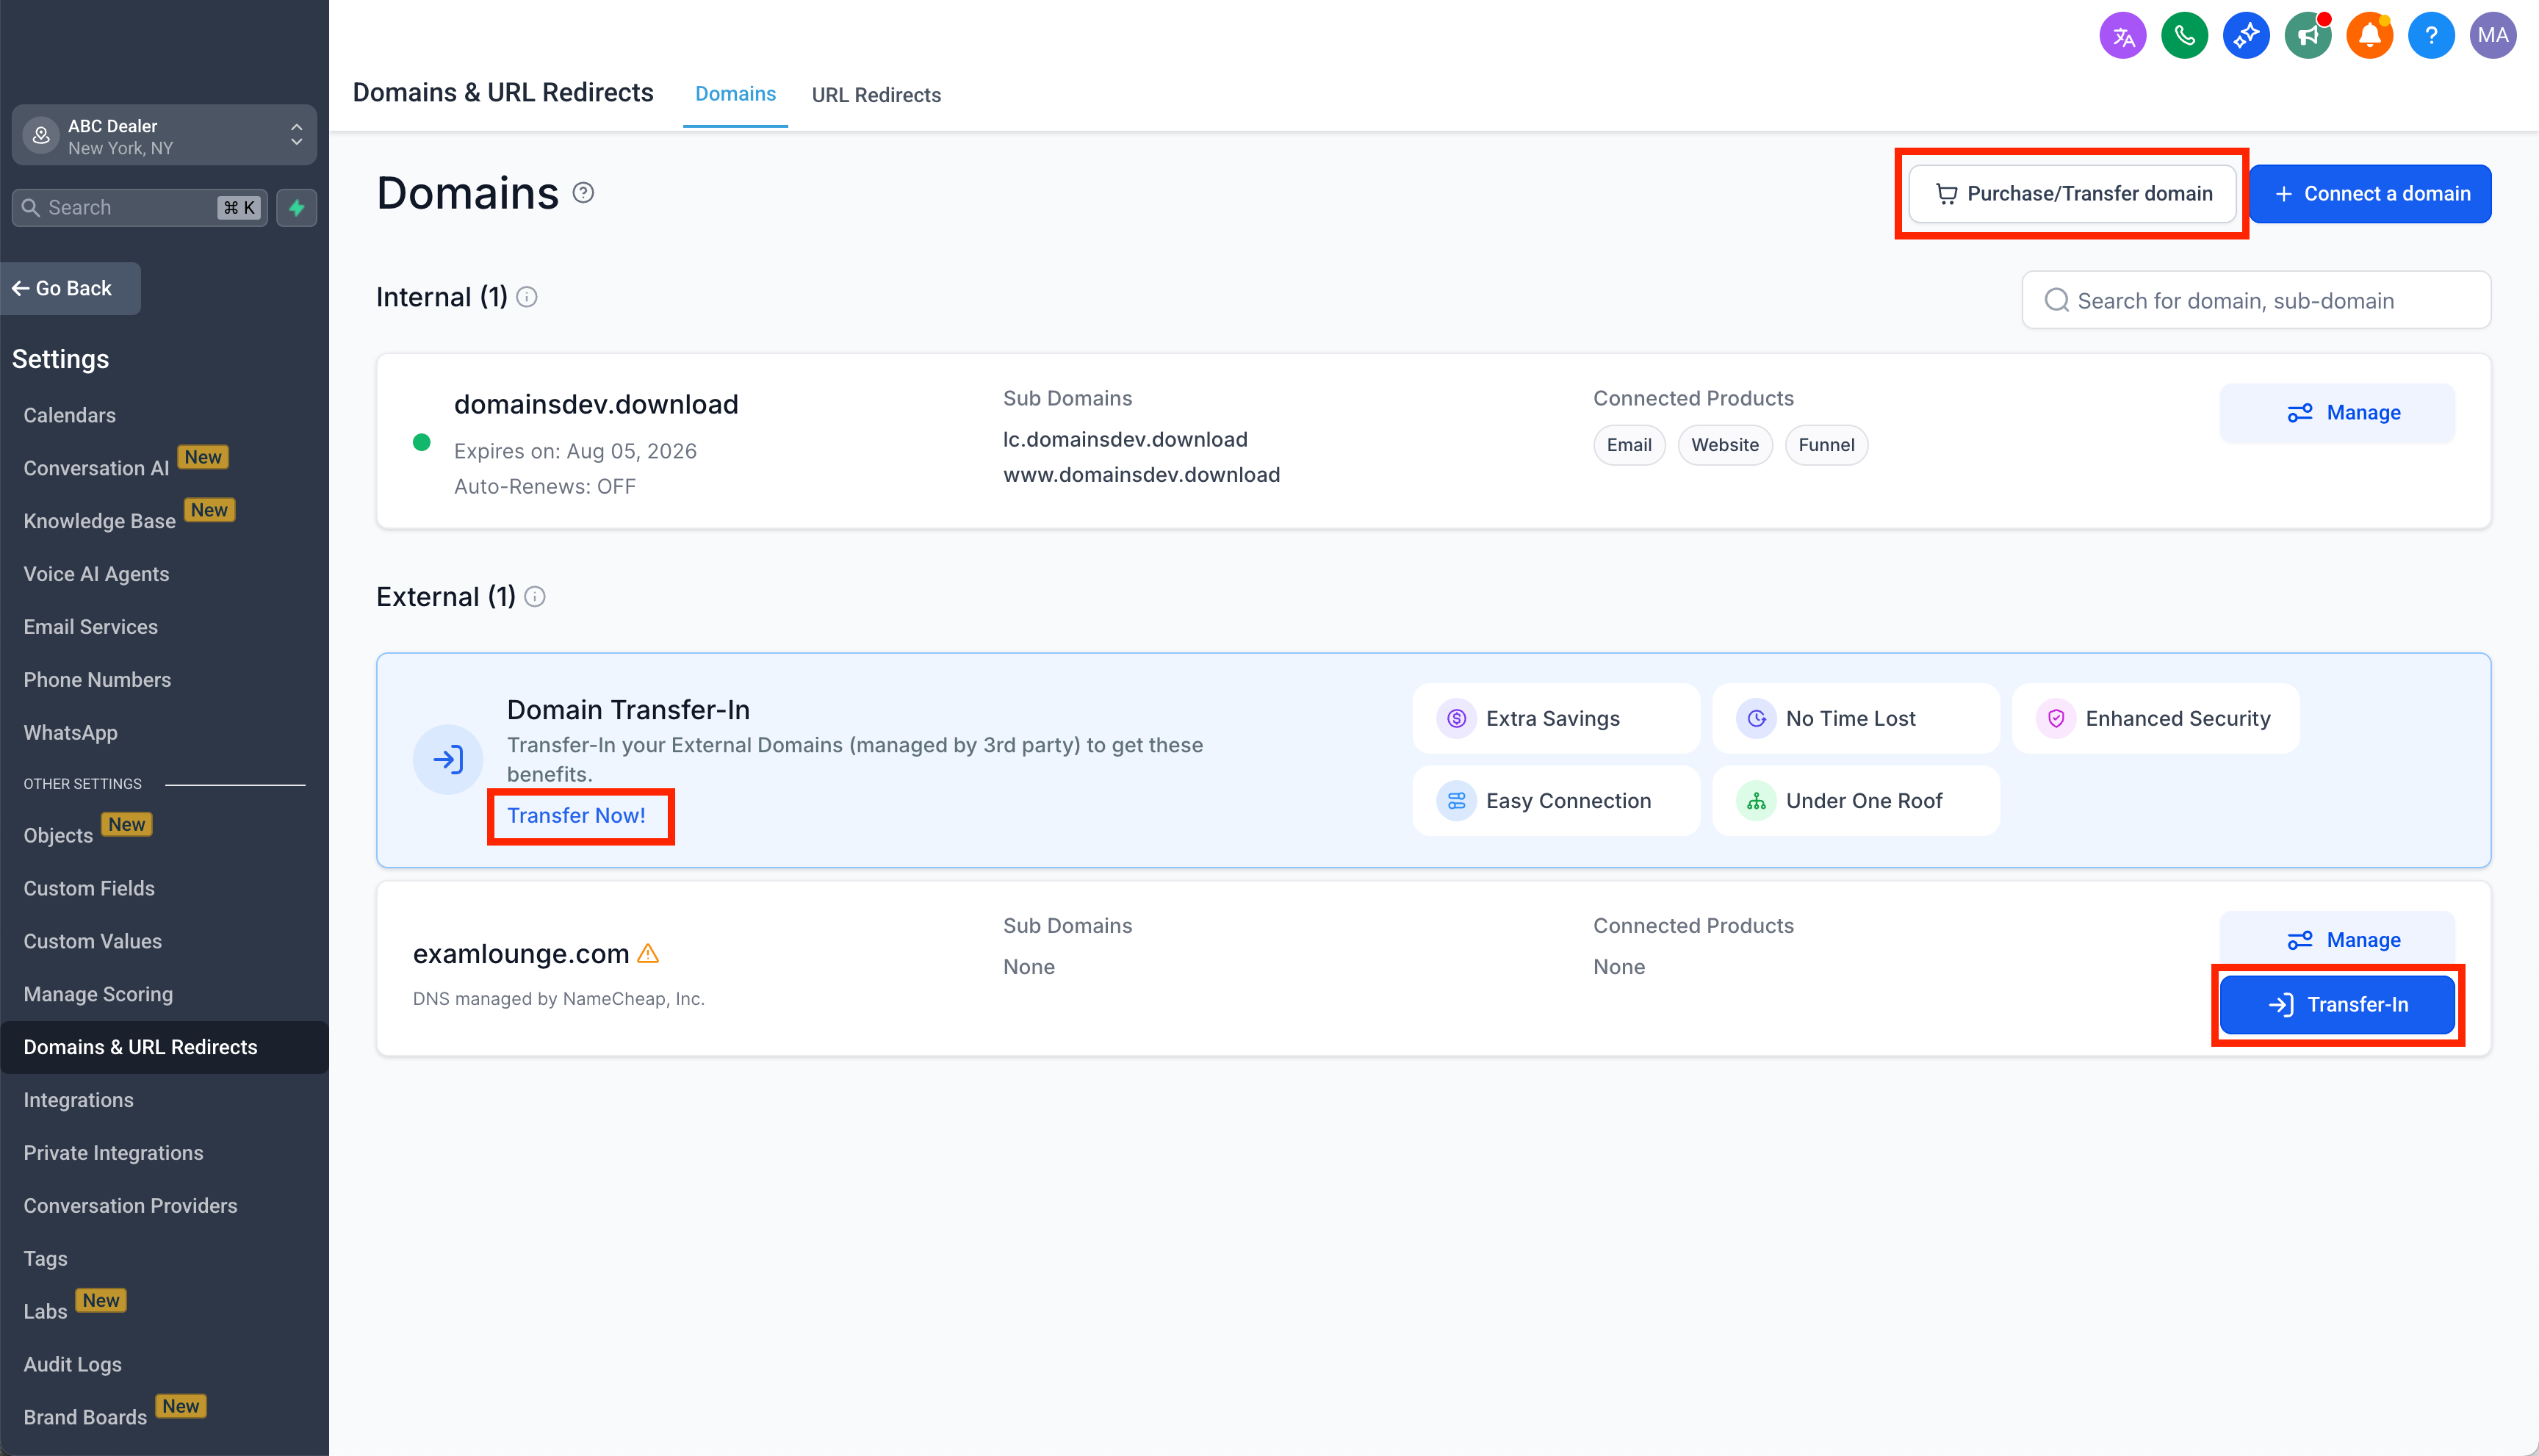
Task: Click the blue help question icon
Action: (2431, 36)
